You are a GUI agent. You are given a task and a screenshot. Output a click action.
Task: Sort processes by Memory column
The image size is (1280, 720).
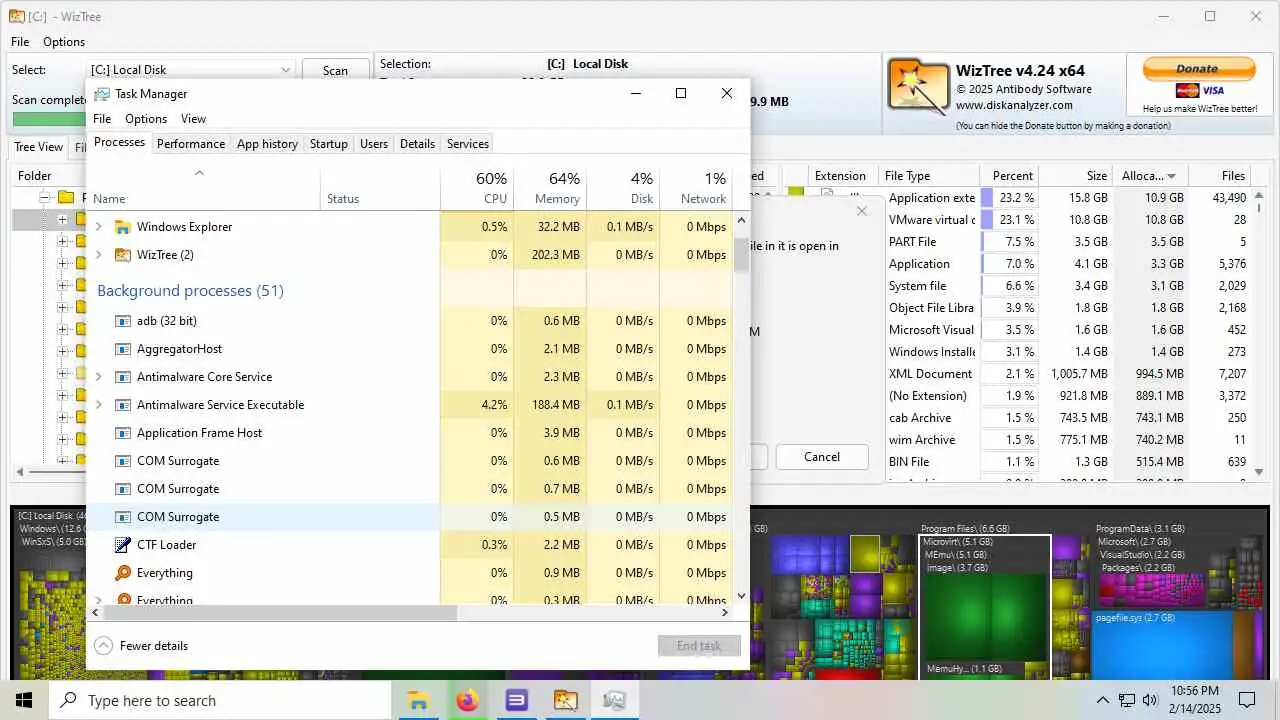click(550, 188)
